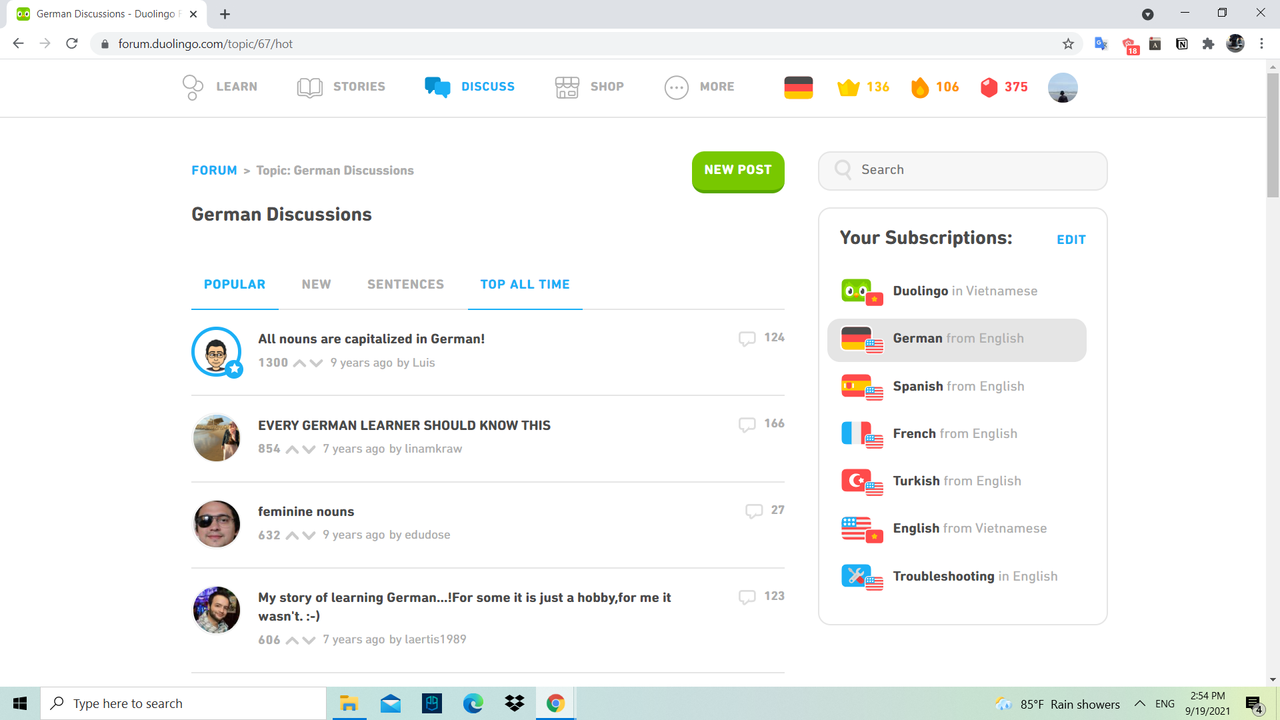Image resolution: width=1280 pixels, height=720 pixels.
Task: Bookmark page with the star icon
Action: point(1068,44)
